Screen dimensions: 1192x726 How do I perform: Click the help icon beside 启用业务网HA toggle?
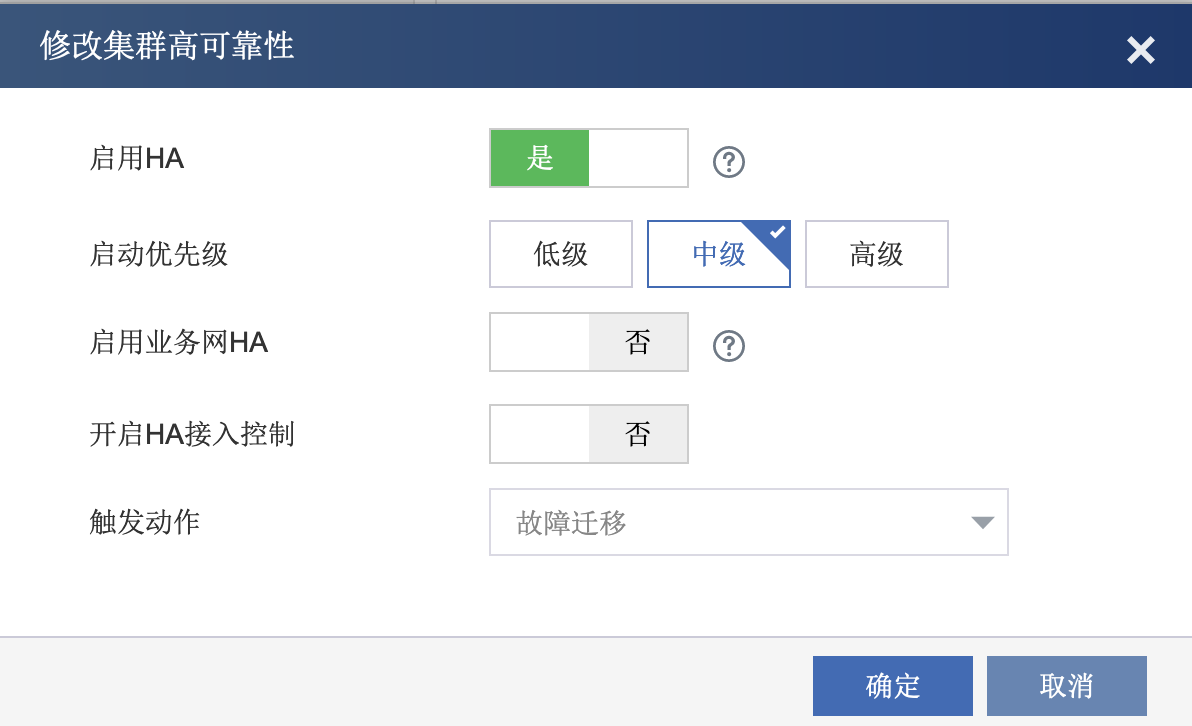coord(729,346)
